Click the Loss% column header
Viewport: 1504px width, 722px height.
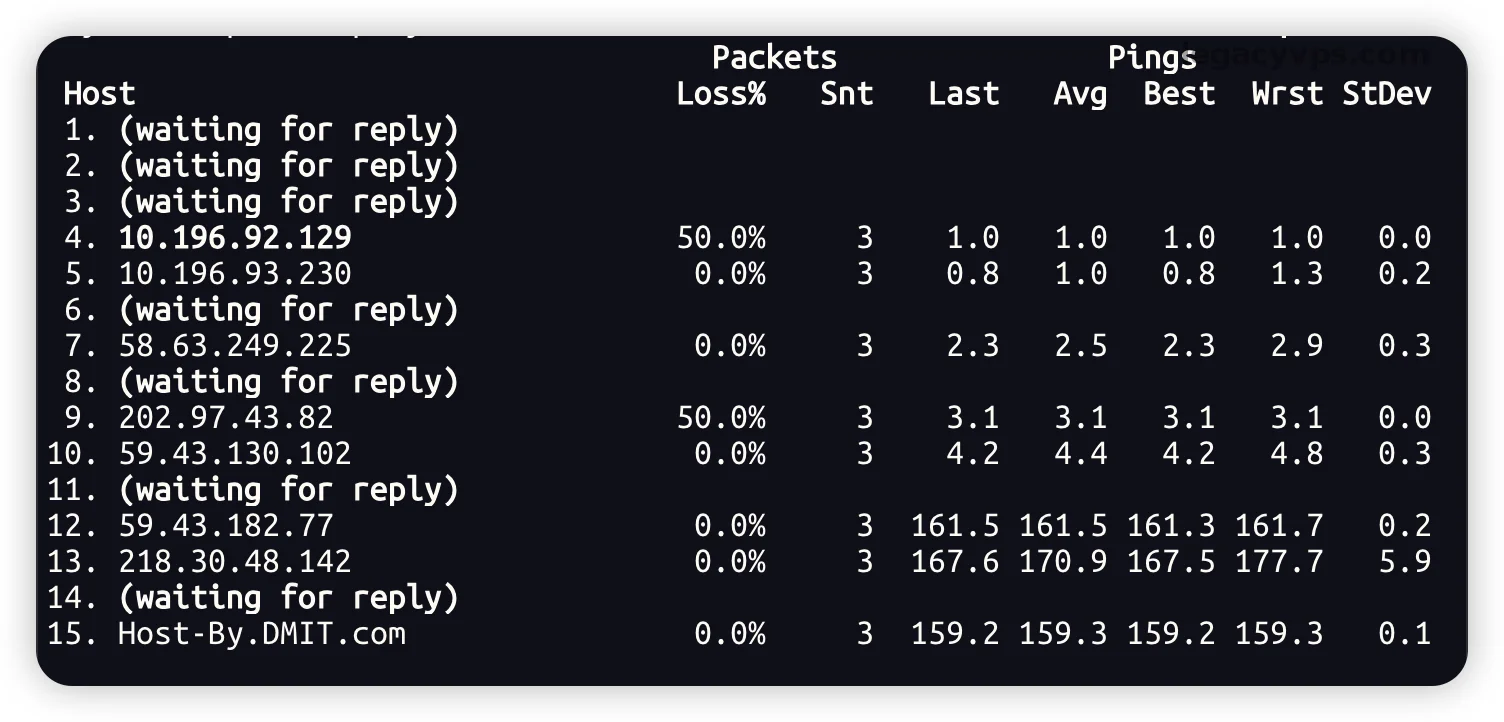point(721,94)
